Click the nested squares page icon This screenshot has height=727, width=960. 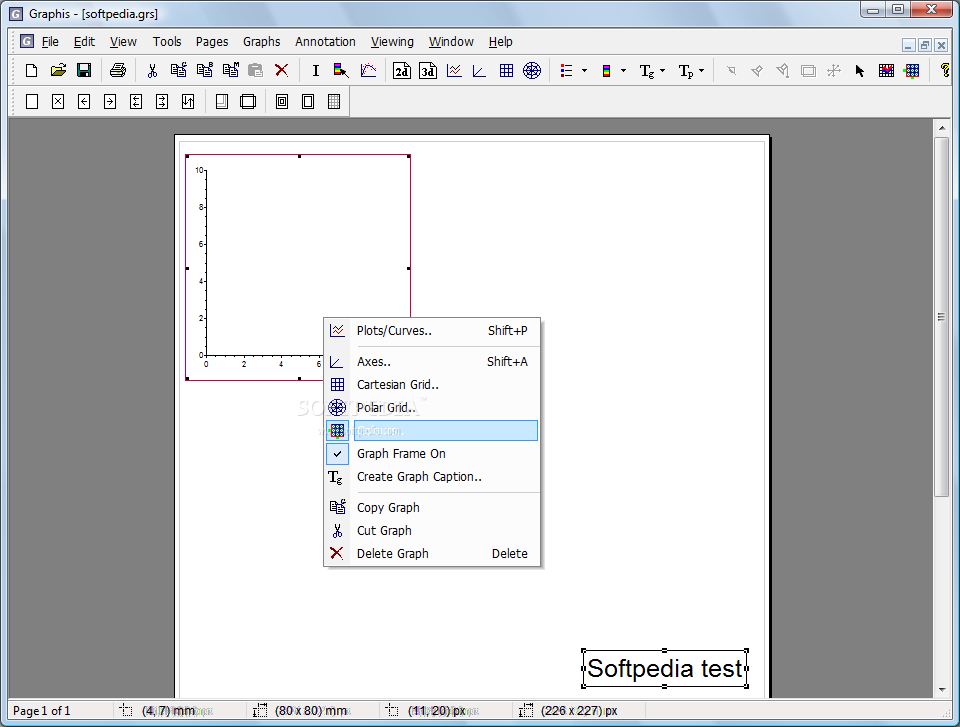pos(282,102)
